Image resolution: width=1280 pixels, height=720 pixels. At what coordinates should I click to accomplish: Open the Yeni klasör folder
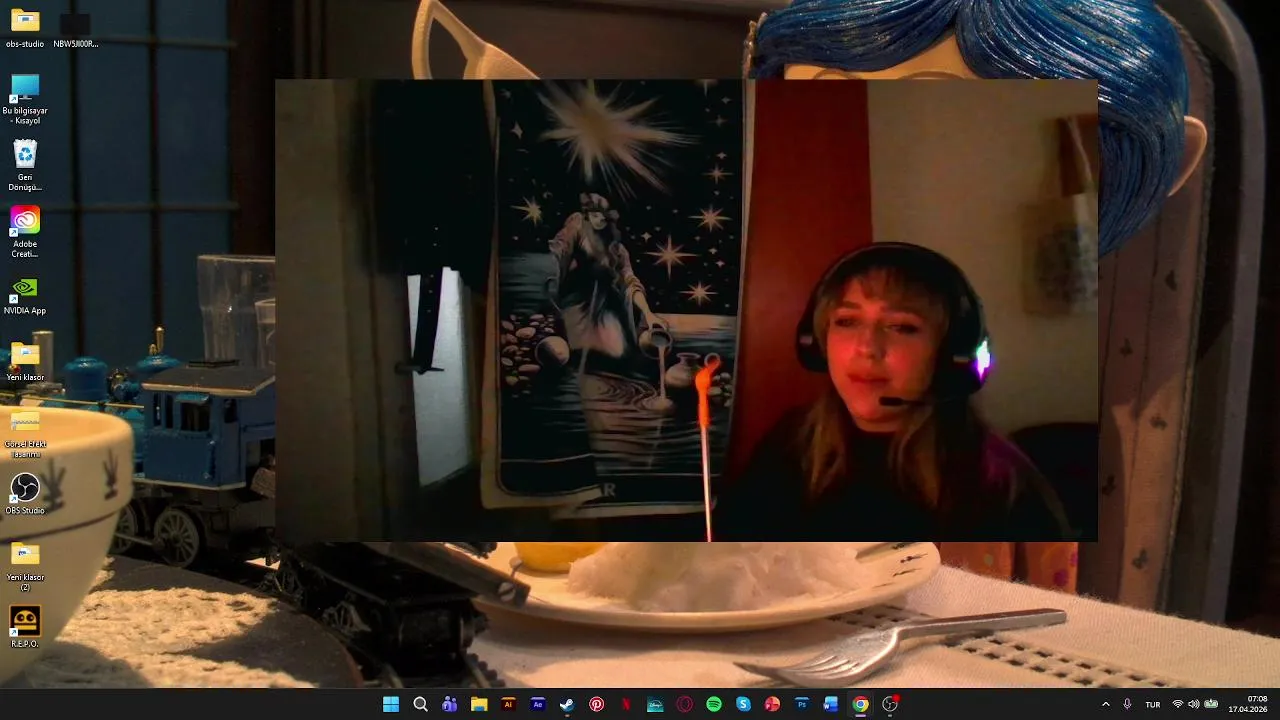(25, 362)
